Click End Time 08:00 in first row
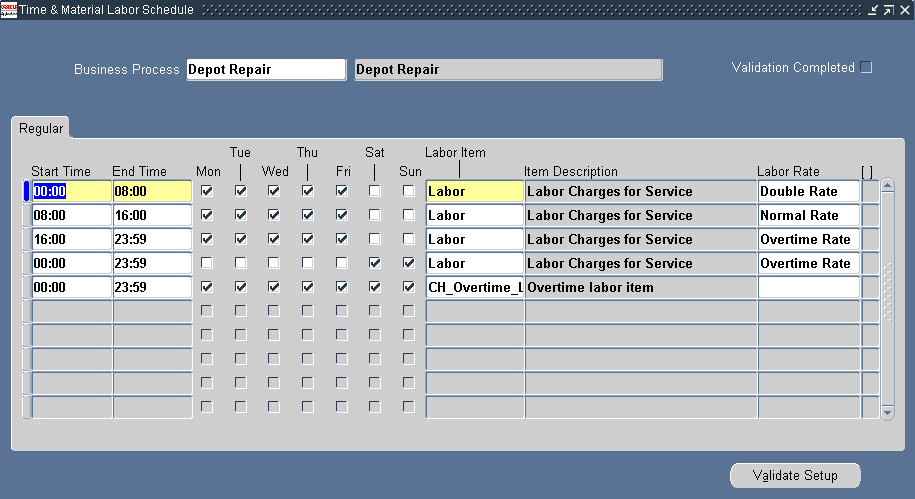 [152, 191]
